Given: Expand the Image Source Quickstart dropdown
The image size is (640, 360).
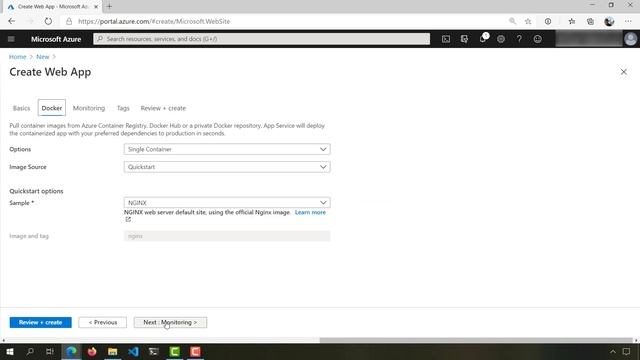Looking at the screenshot, I should (x=227, y=167).
